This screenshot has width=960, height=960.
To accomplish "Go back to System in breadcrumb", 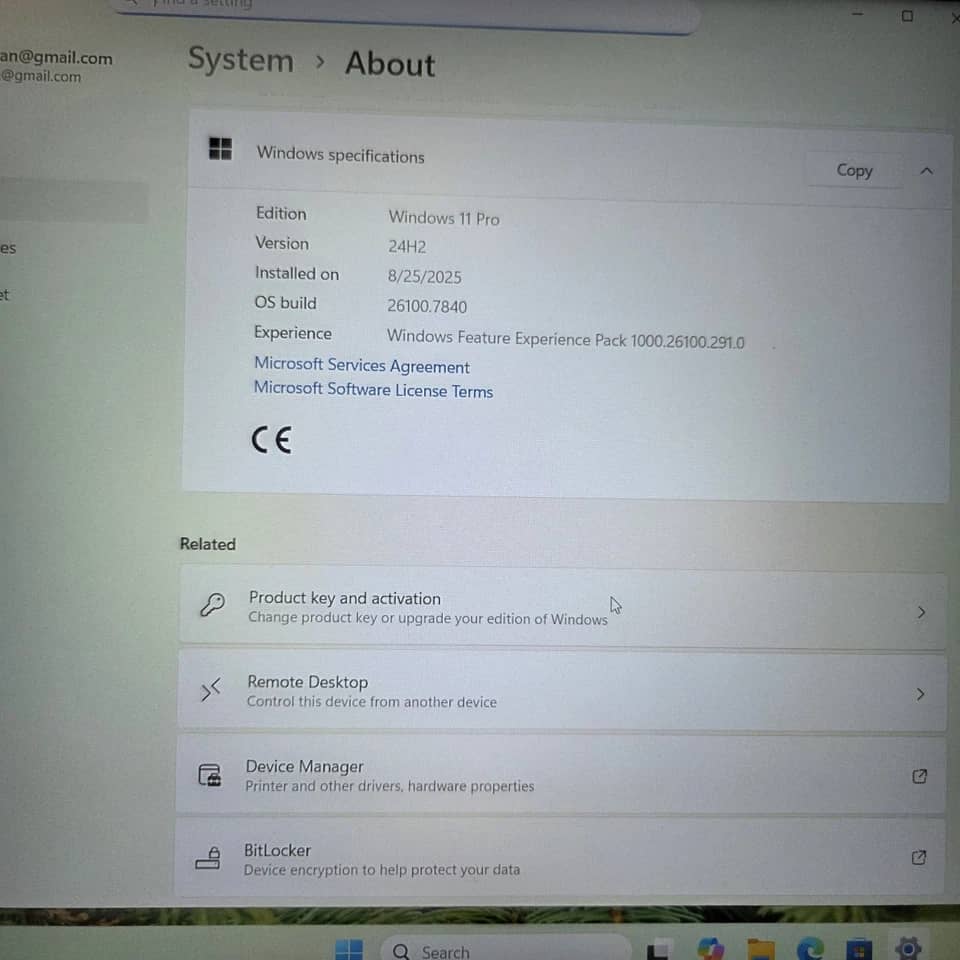I will [x=241, y=61].
